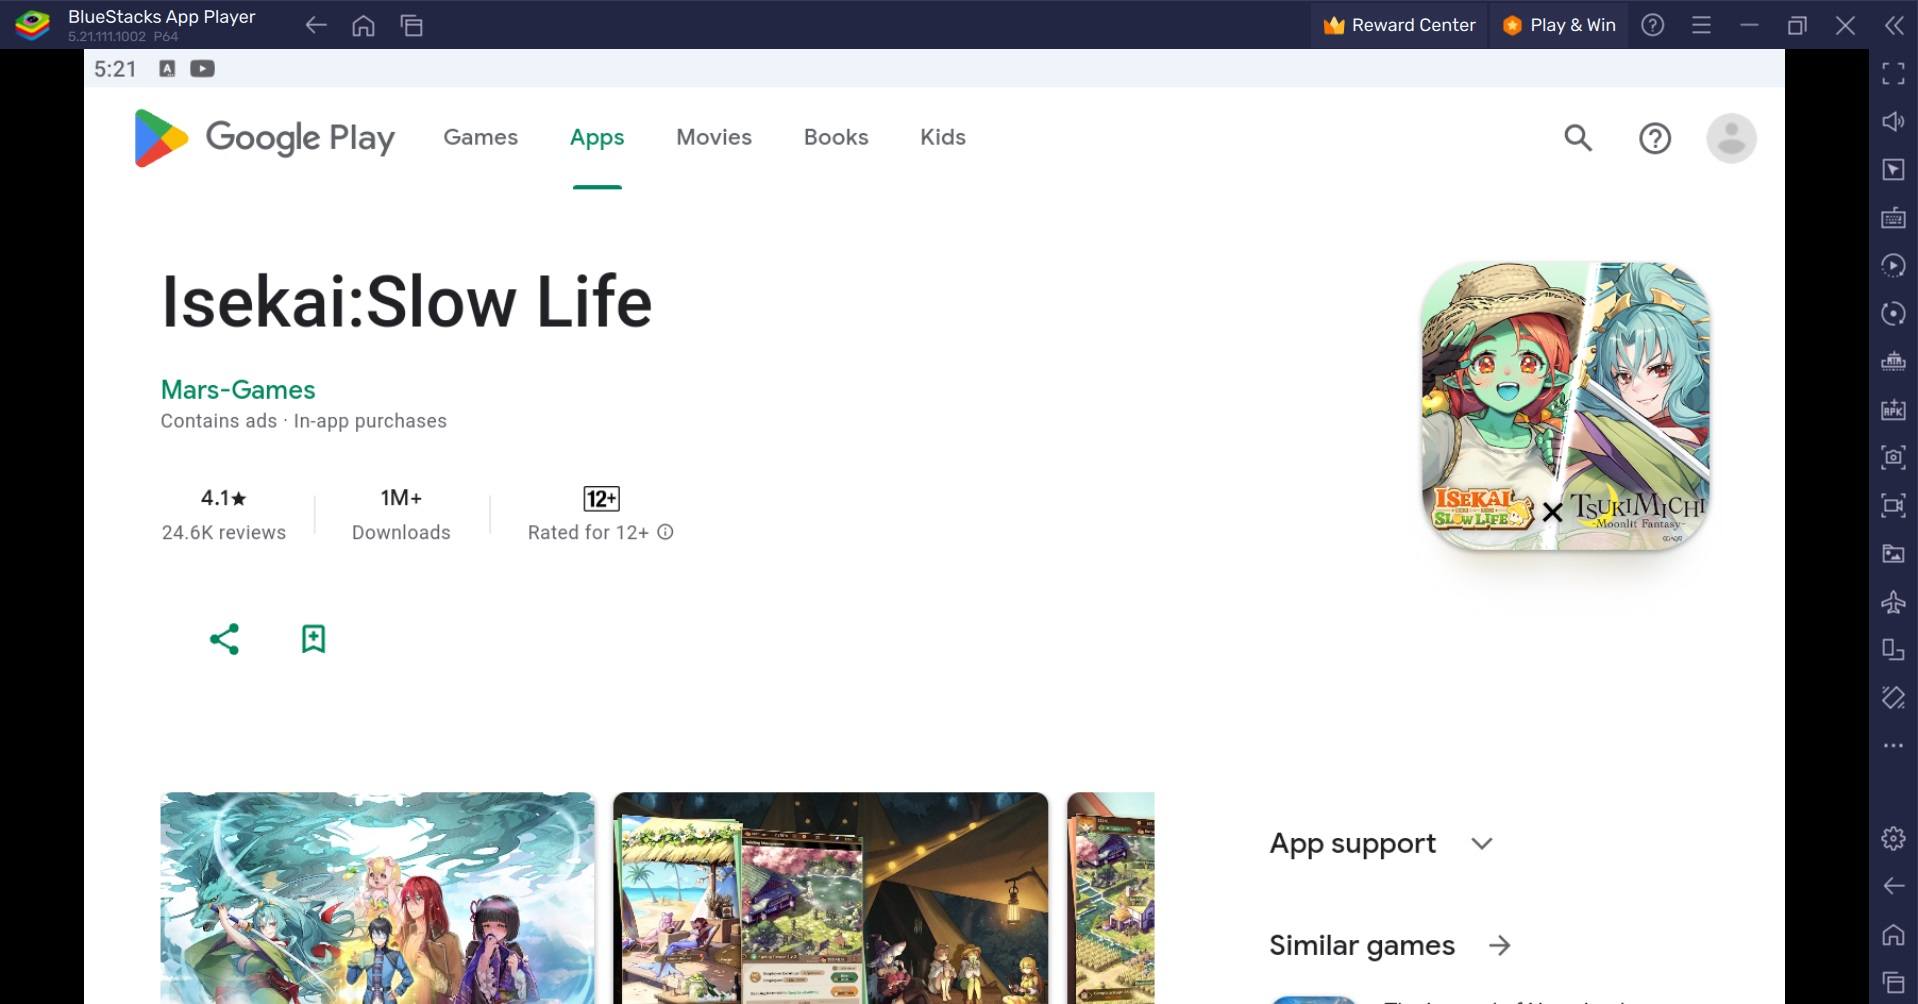Click the record screen icon in sidebar
The height and width of the screenshot is (1004, 1918).
pyautogui.click(x=1893, y=505)
